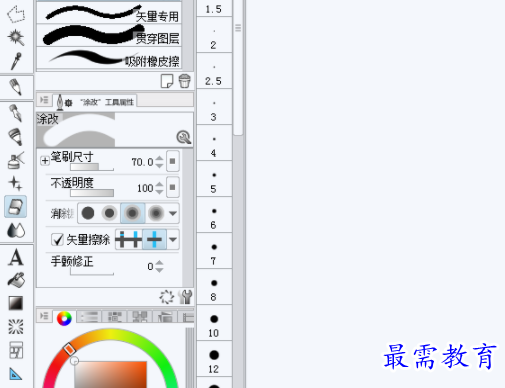Viewport: 505px width, 388px height.
Task: Switch to the color wheel tab
Action: (64, 318)
